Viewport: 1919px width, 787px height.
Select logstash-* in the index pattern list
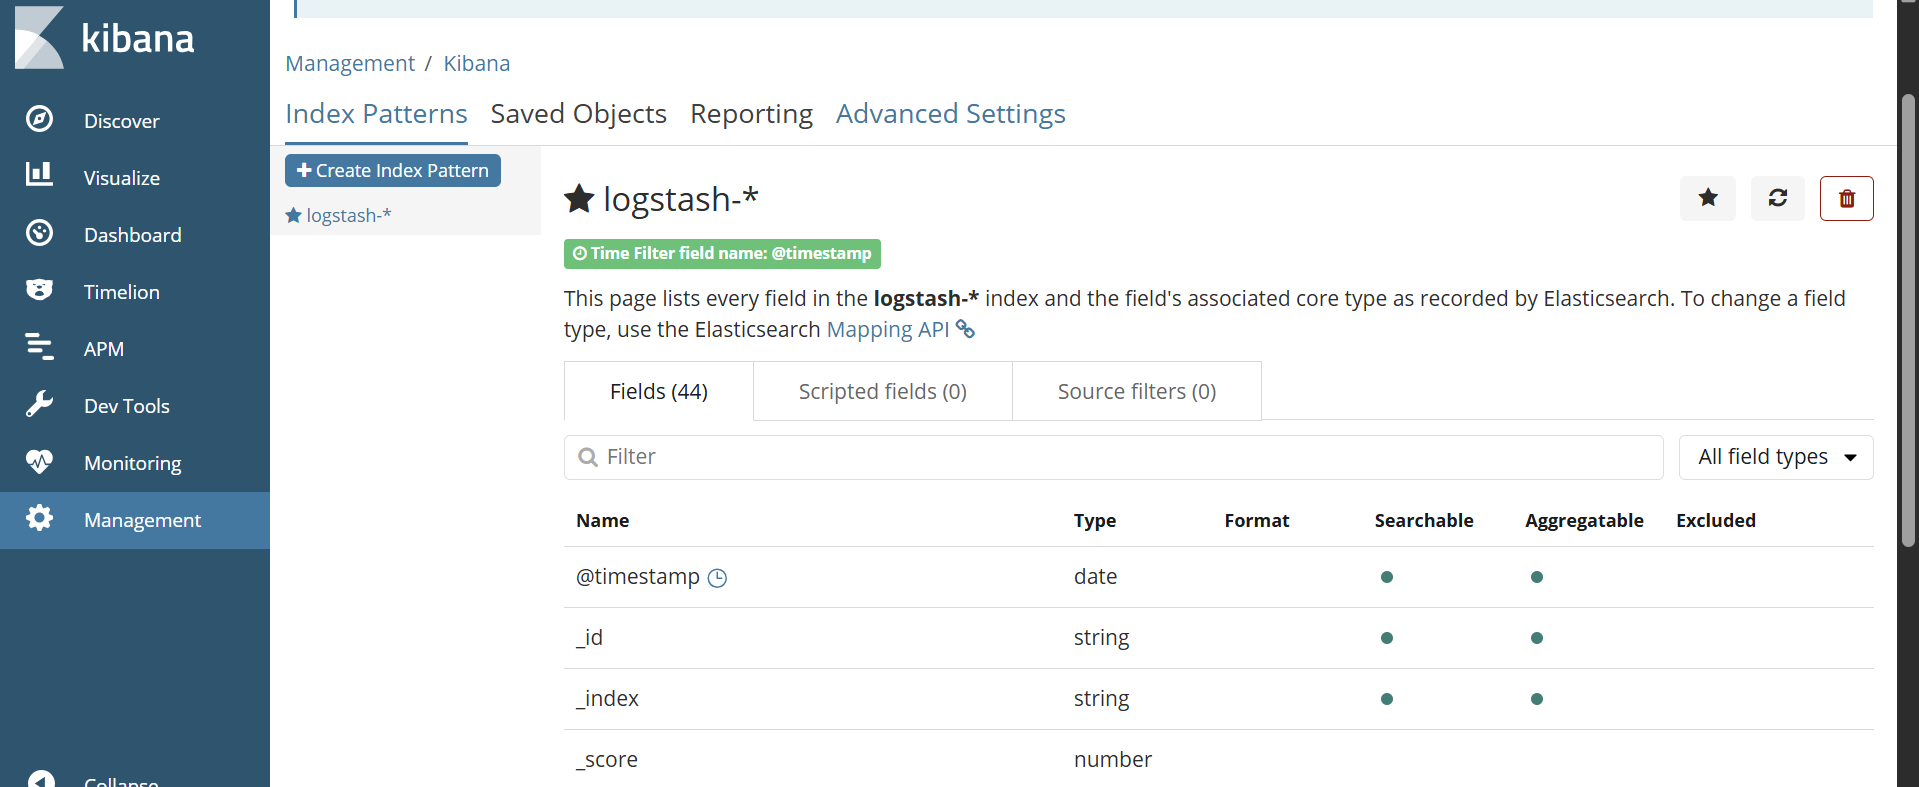tap(348, 216)
